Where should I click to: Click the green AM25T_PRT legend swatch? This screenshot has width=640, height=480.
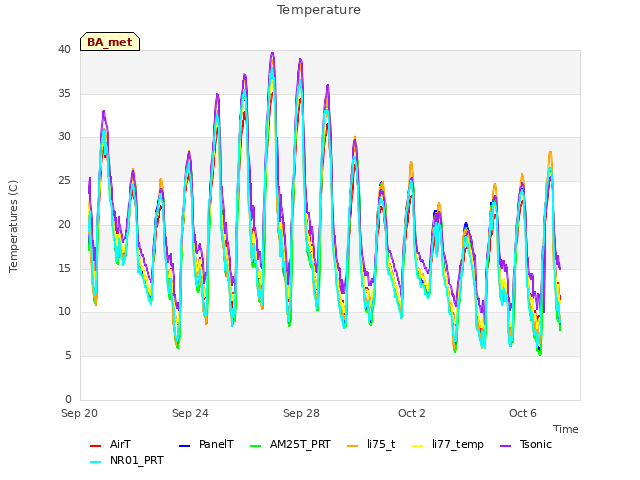coord(255,446)
